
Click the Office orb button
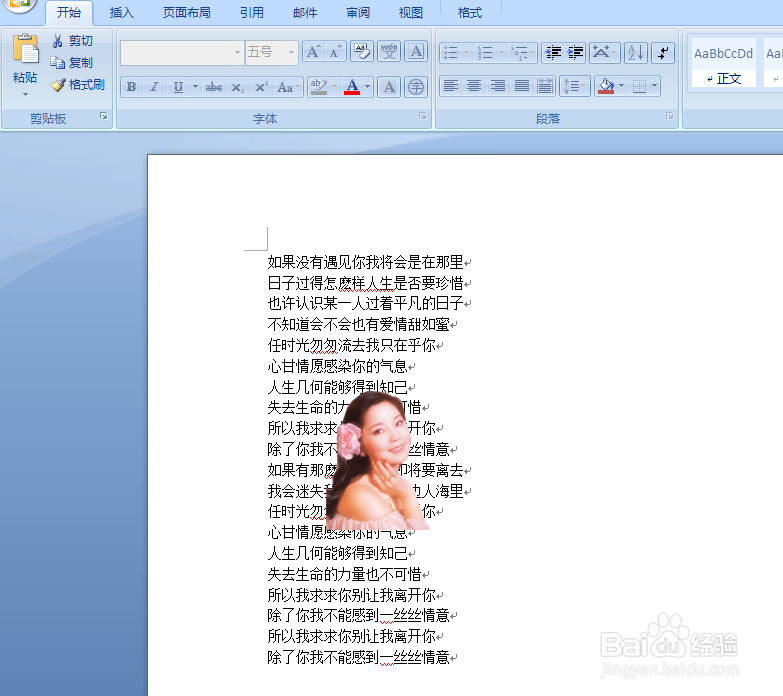20,4
